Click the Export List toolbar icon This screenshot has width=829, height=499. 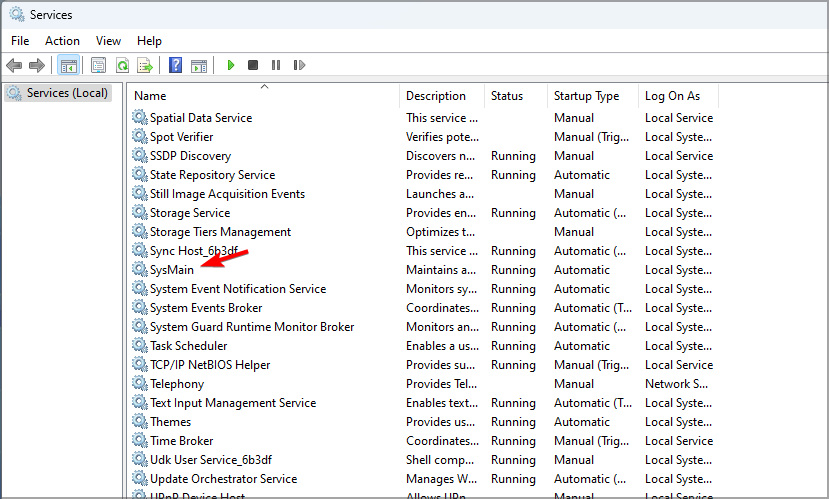[x=145, y=66]
